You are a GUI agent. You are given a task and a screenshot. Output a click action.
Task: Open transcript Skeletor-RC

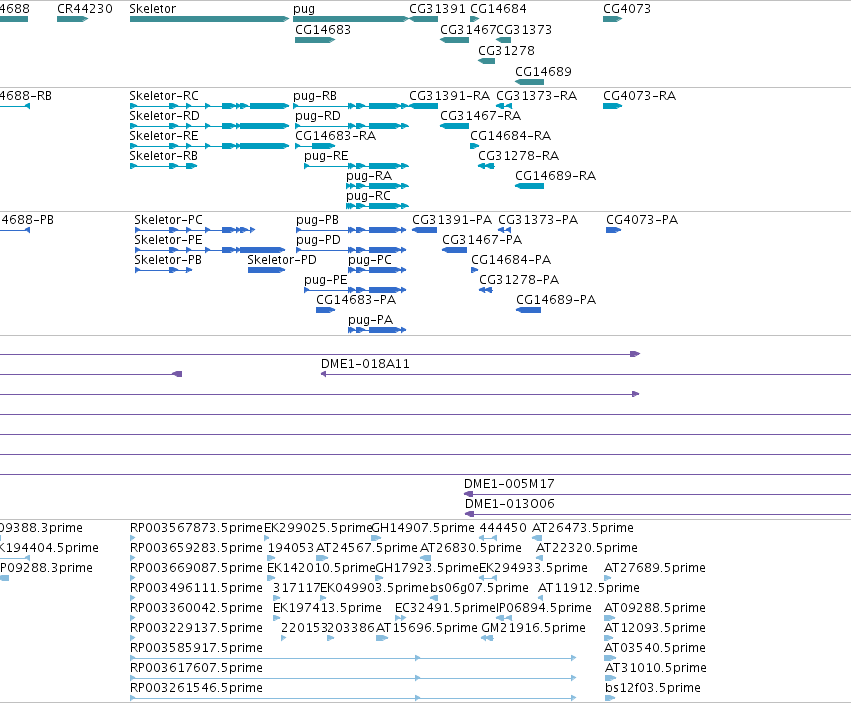(209, 106)
